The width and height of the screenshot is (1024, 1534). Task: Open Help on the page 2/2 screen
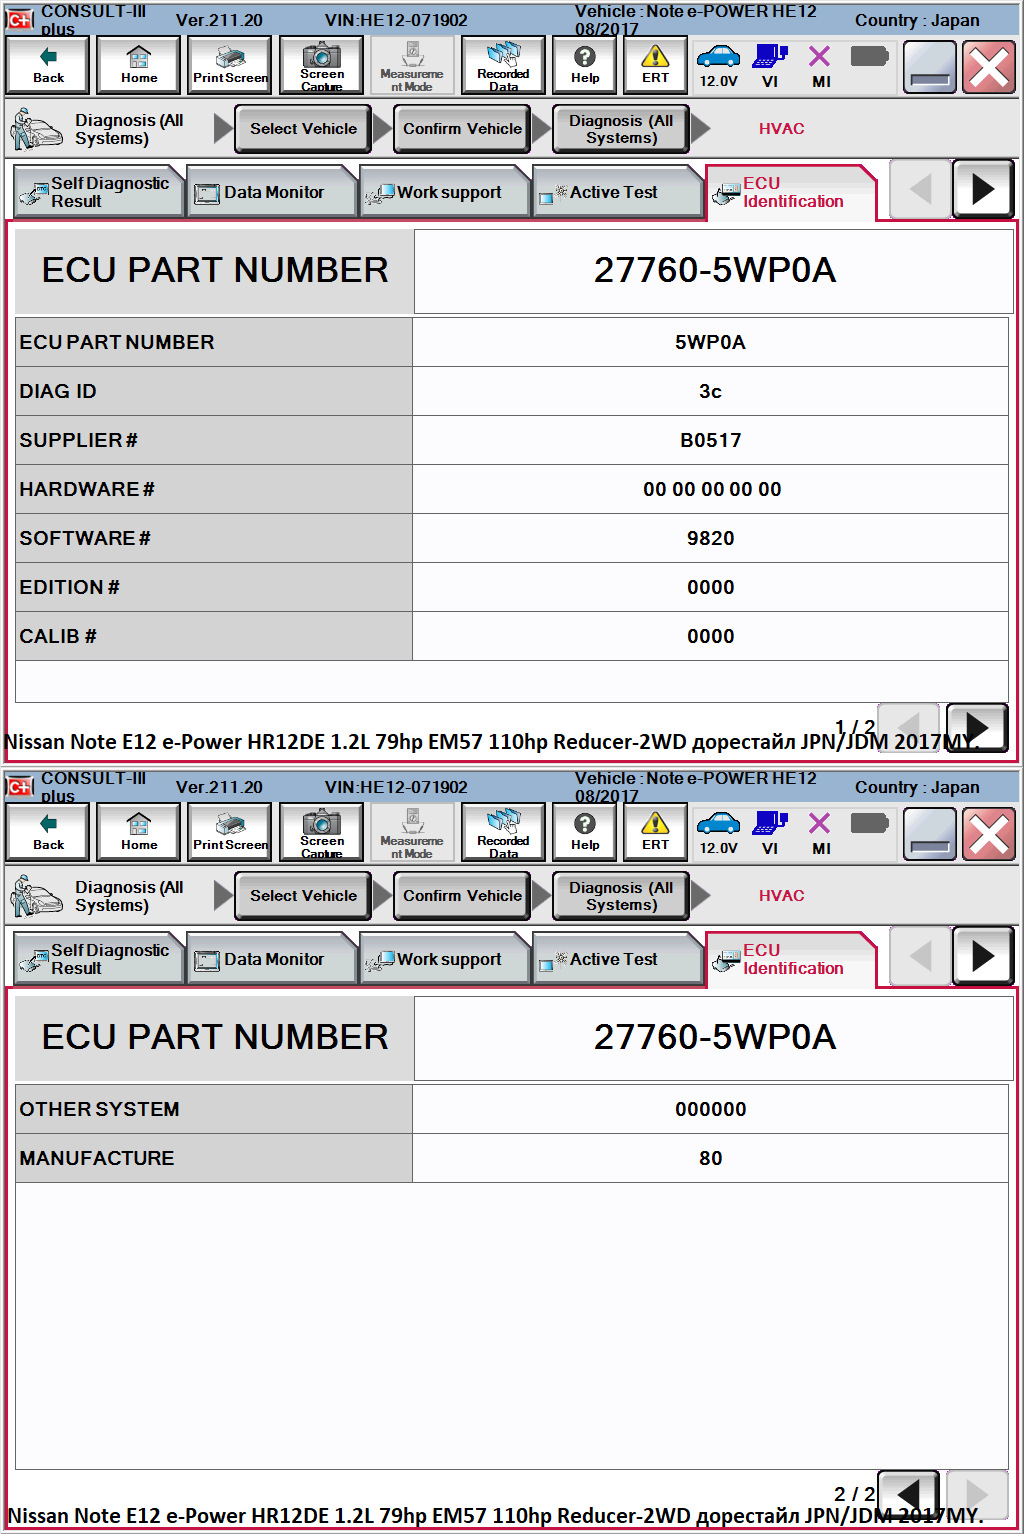585,832
